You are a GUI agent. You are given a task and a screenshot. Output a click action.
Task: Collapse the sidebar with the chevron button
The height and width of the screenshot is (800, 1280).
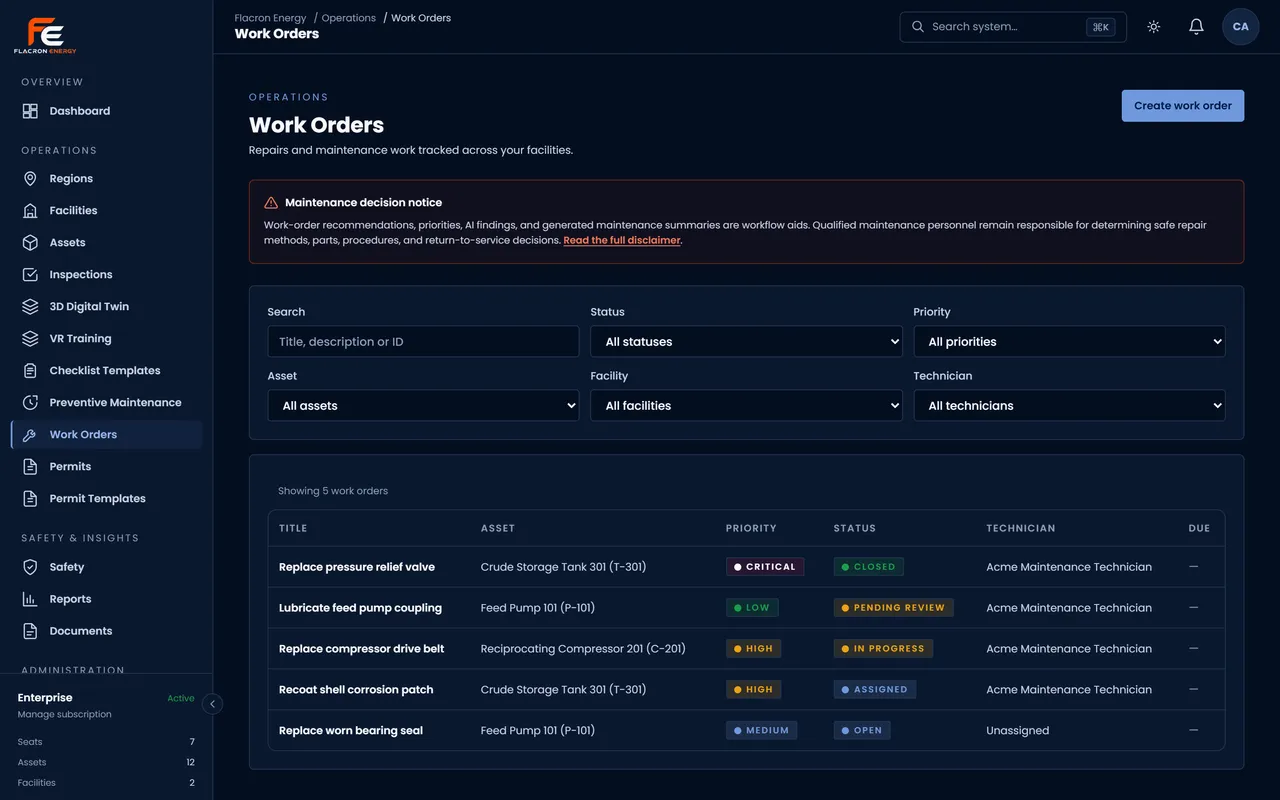coord(212,704)
